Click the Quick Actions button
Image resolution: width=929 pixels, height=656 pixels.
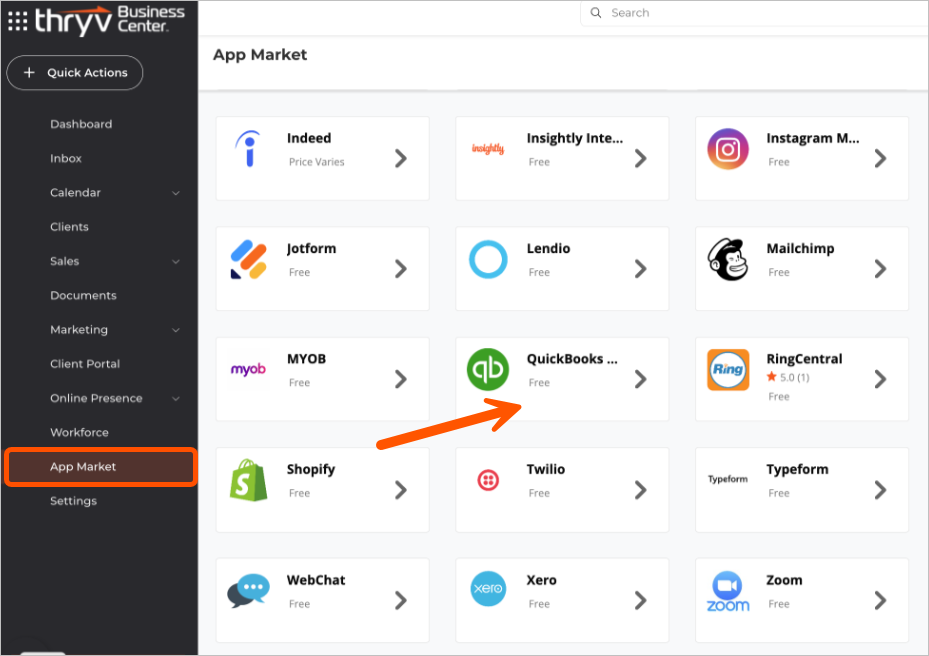(75, 73)
